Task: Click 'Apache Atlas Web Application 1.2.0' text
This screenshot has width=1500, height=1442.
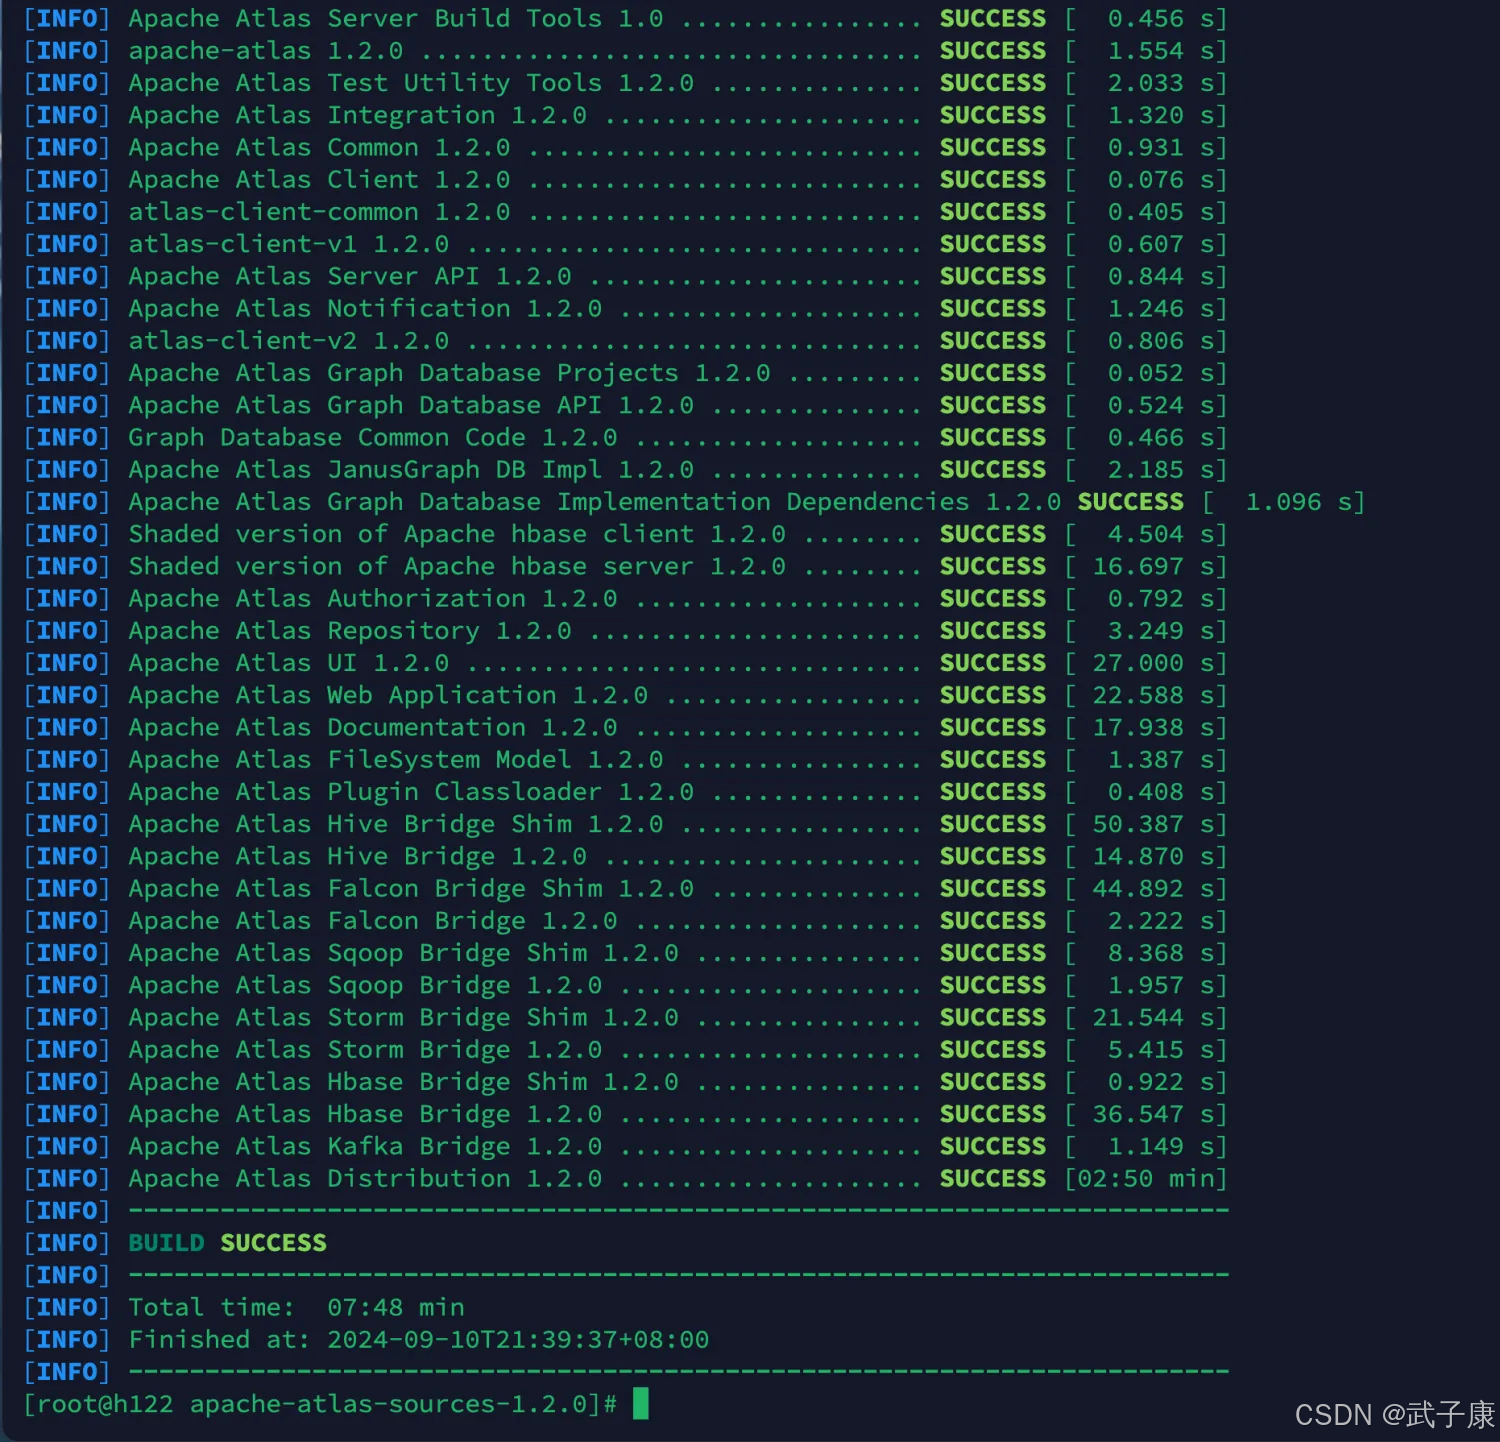Action: (x=388, y=696)
